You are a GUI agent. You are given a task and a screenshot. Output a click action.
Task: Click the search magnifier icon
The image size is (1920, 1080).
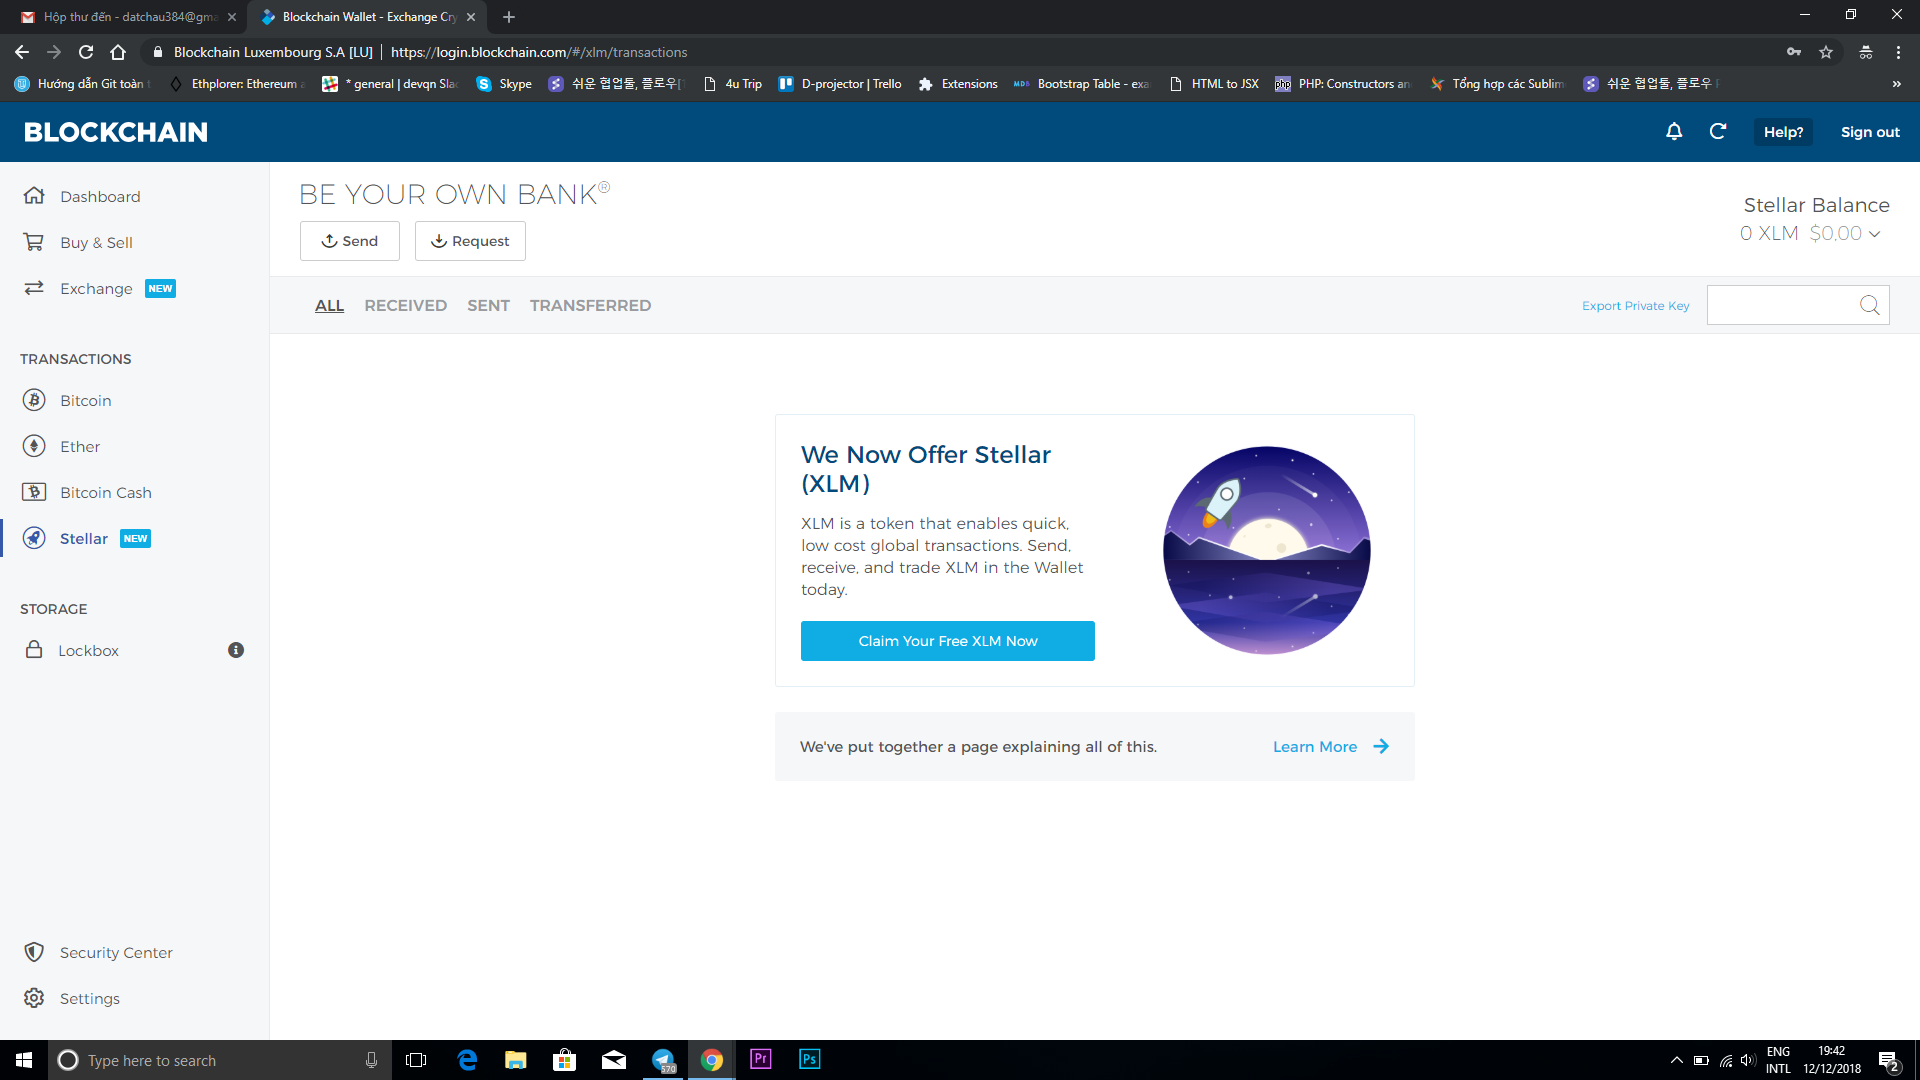tap(1869, 305)
